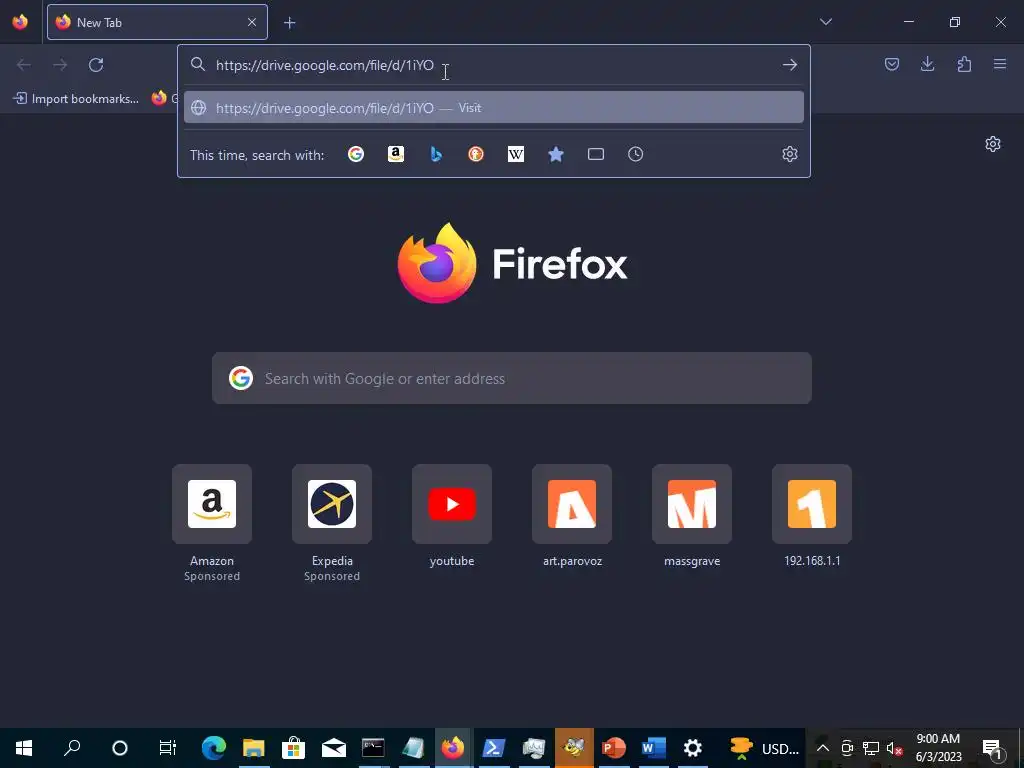Personalize new tab with gear icon
This screenshot has height=768, width=1024.
click(x=993, y=144)
